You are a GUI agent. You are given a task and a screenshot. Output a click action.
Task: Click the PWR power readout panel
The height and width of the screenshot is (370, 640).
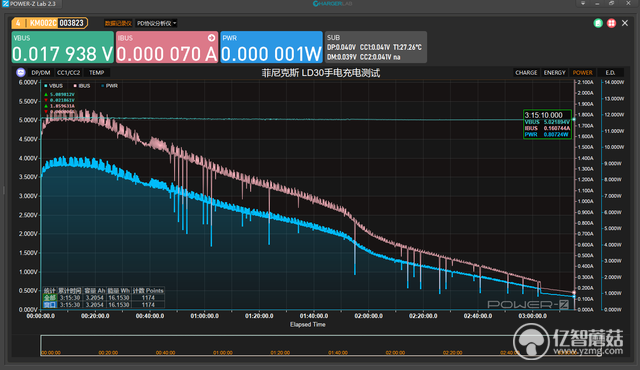[x=271, y=47]
